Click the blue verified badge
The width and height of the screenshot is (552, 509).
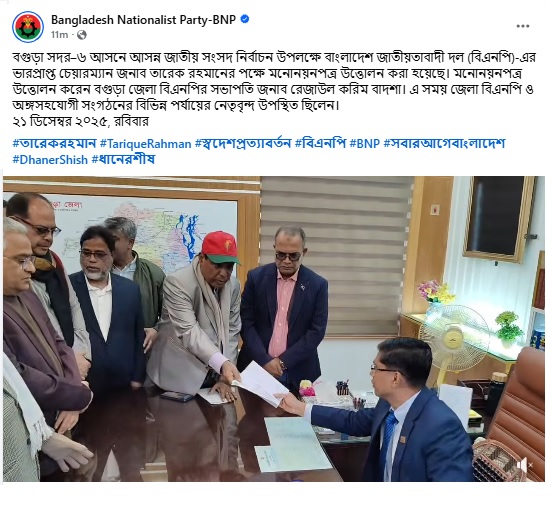[x=245, y=19]
